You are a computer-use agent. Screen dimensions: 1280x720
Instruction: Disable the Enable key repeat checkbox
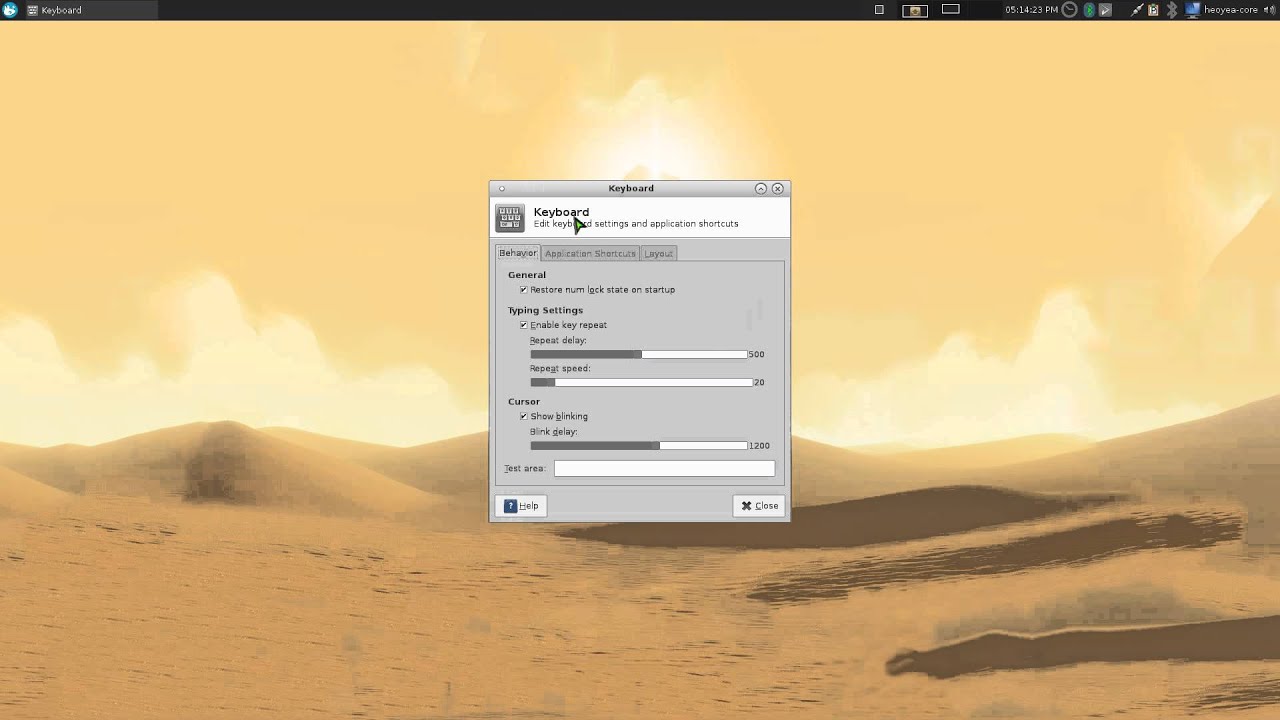click(x=523, y=325)
